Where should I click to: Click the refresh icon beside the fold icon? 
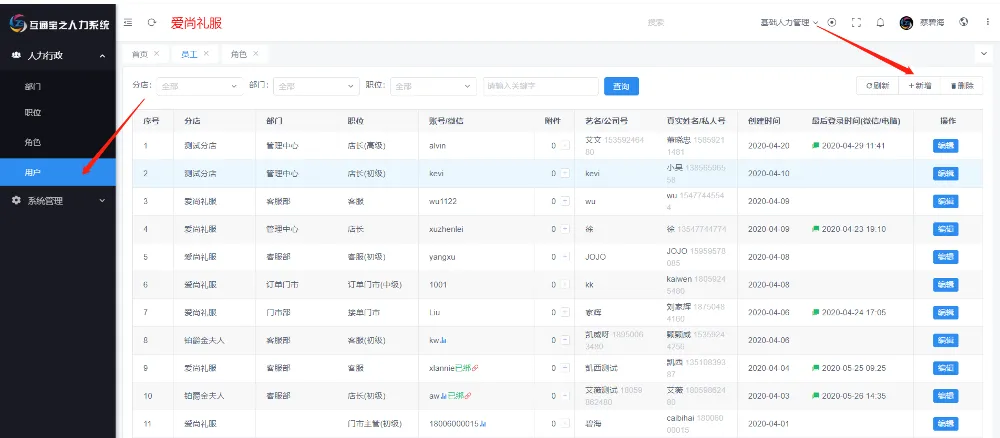151,22
